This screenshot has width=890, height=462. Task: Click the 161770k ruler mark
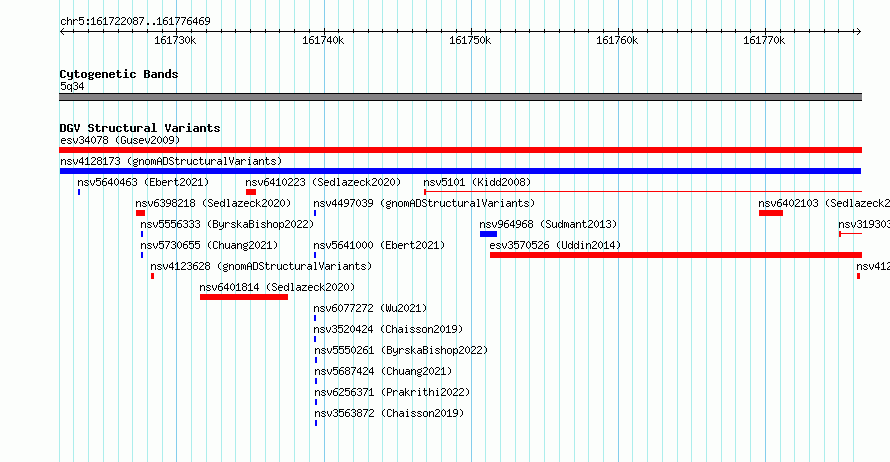pos(764,40)
